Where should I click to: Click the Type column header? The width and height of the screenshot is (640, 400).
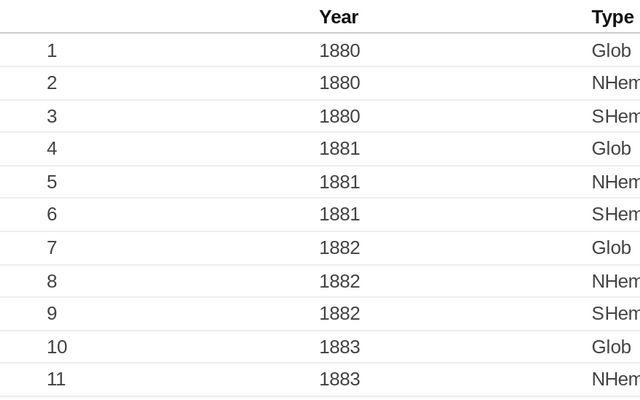coord(612,17)
